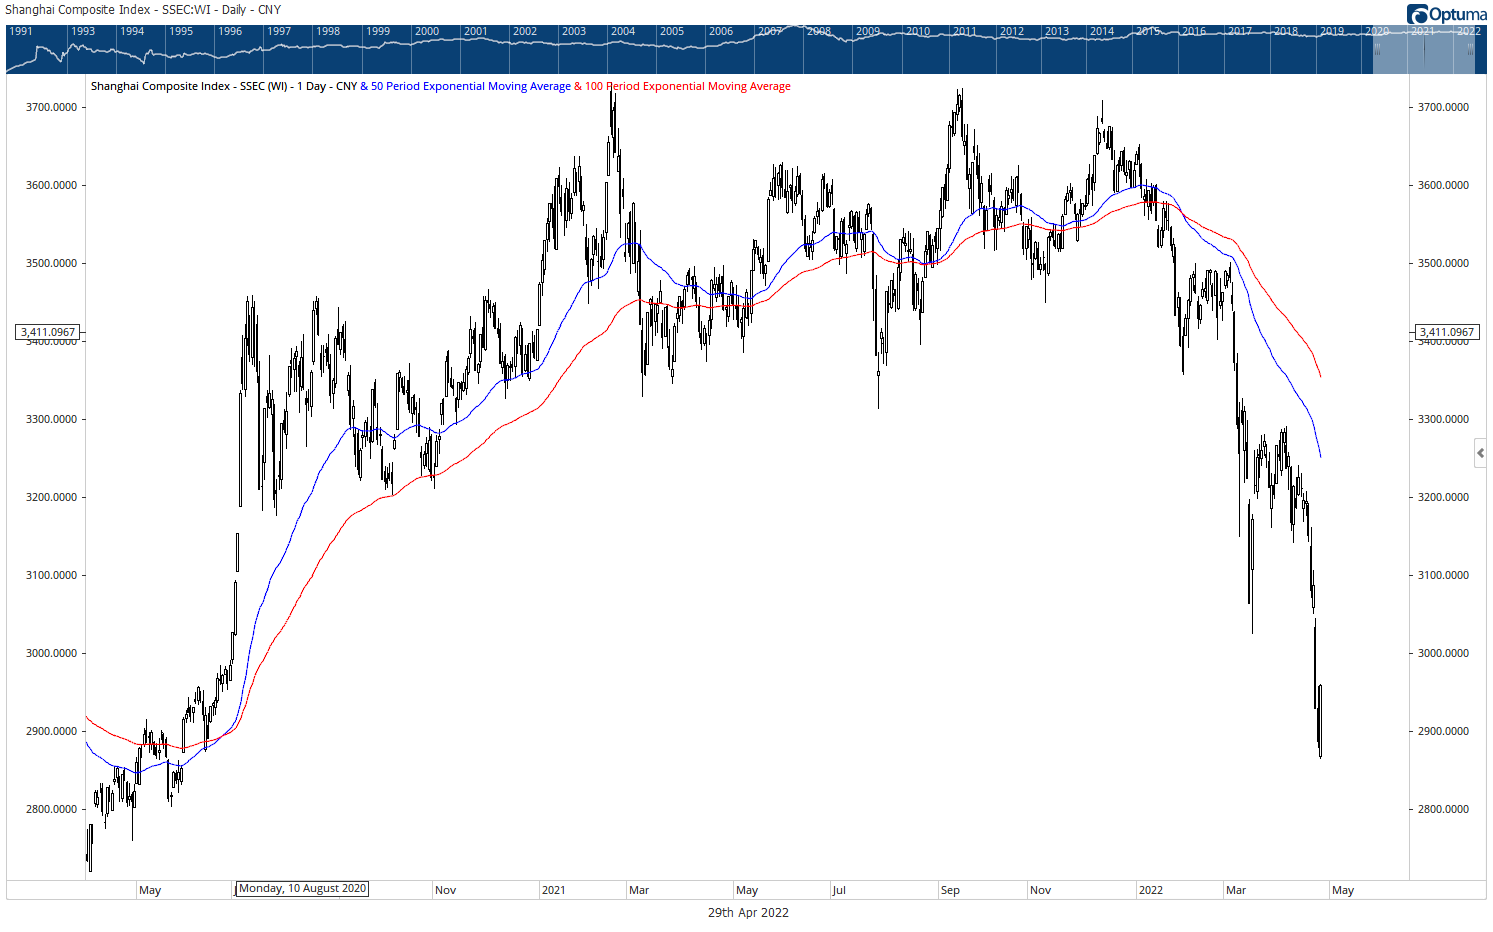Click the 1991 year in overview strip
Viewport: 1493px width, 932px height.
21,31
